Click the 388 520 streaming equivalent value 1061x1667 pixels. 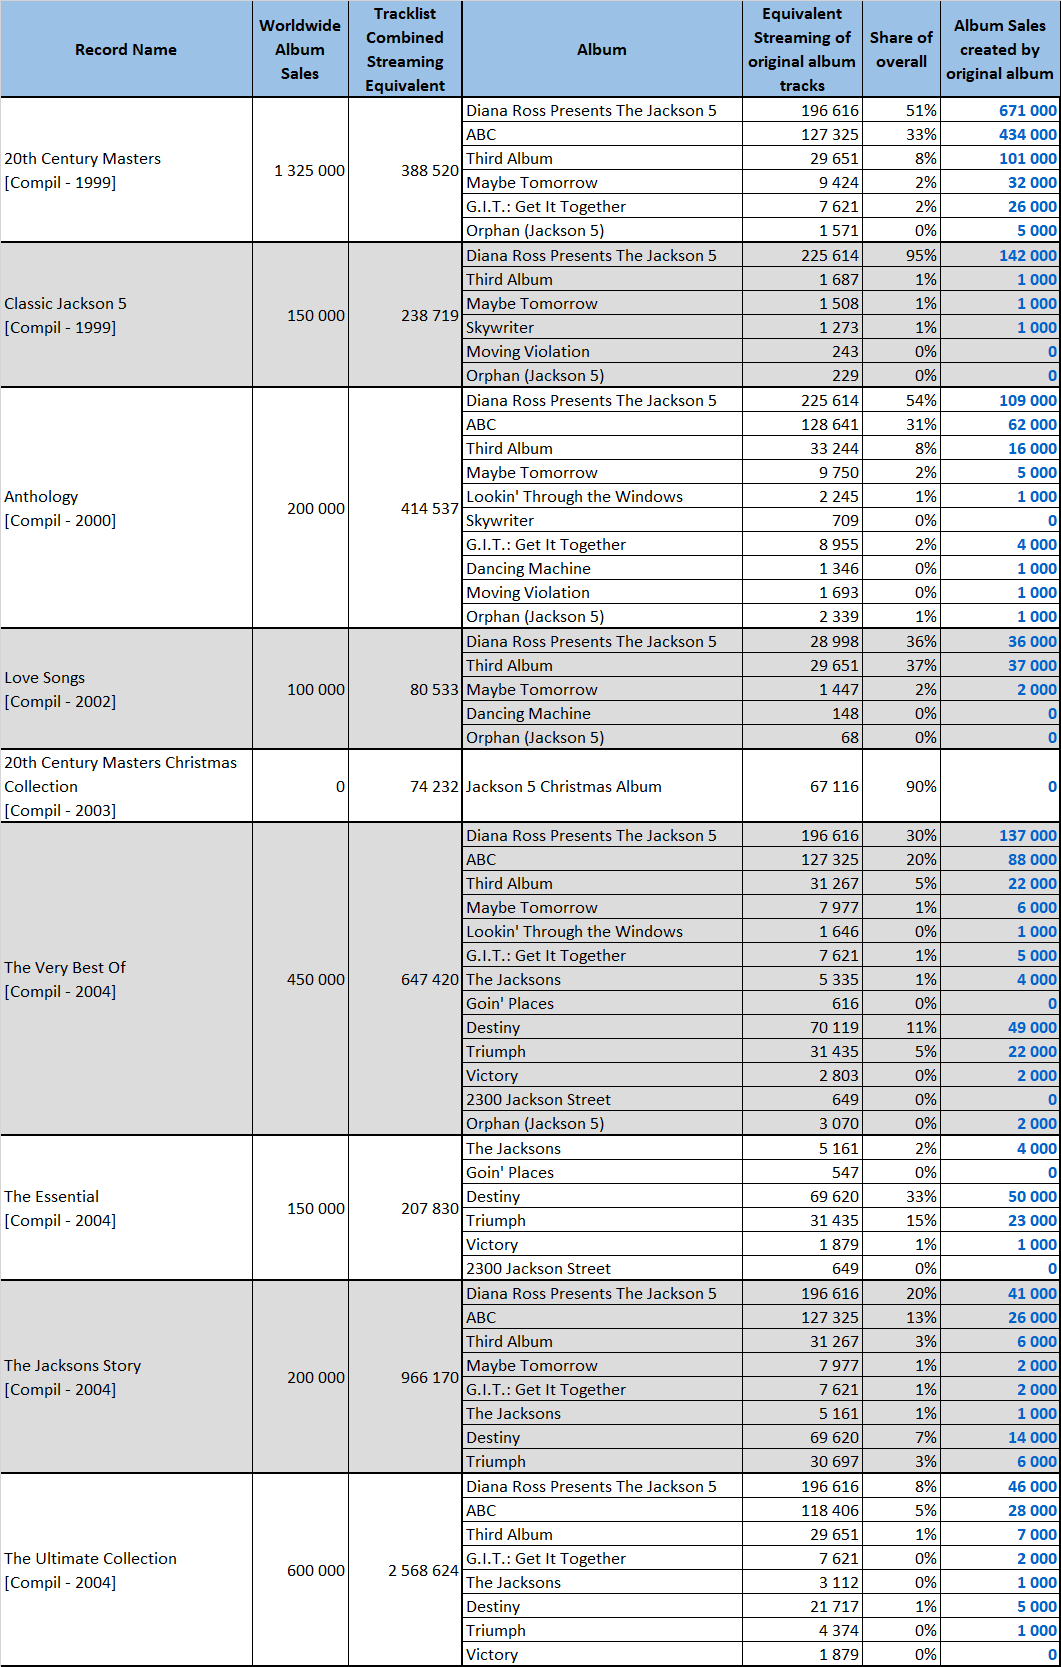(x=430, y=171)
